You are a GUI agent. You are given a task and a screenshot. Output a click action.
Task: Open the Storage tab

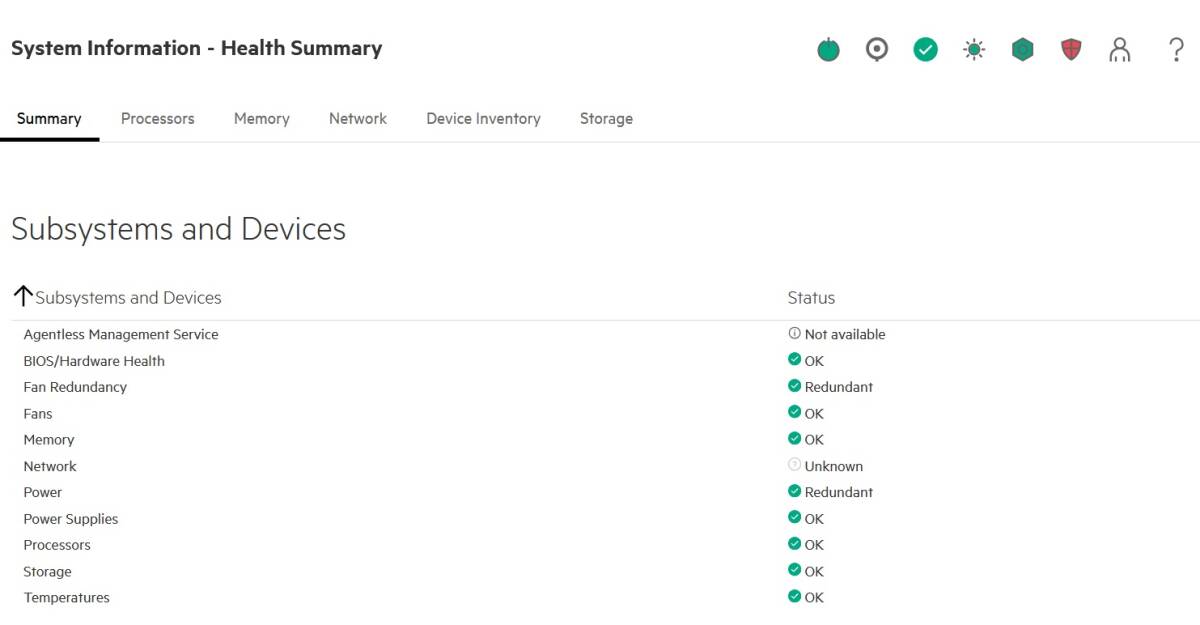pyautogui.click(x=606, y=119)
